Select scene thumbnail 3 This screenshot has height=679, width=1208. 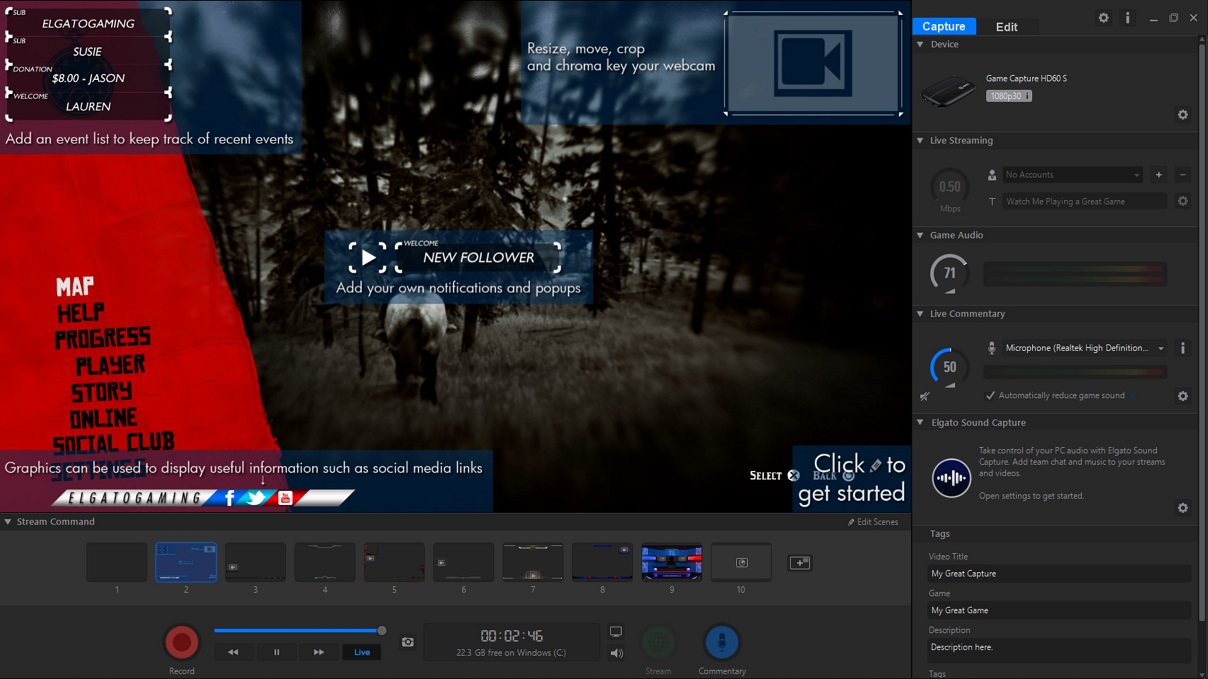(x=255, y=562)
